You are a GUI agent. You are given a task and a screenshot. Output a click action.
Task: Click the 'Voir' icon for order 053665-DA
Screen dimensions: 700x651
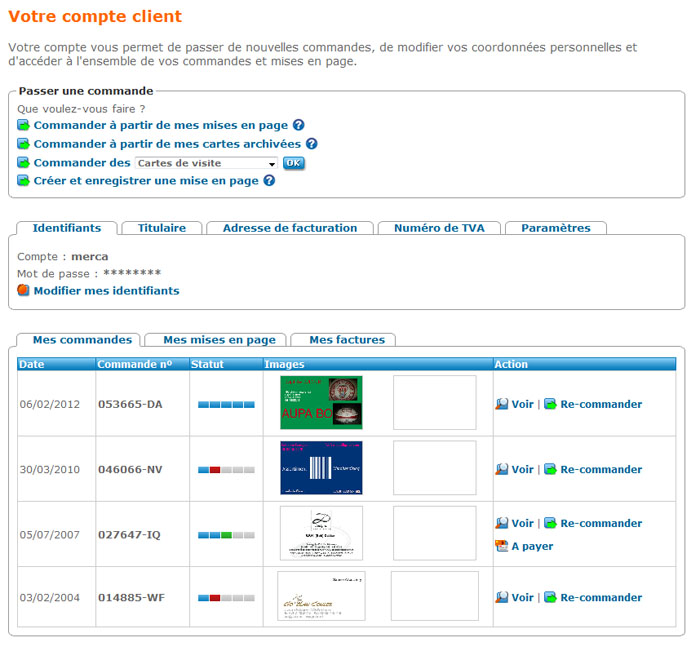[502, 405]
